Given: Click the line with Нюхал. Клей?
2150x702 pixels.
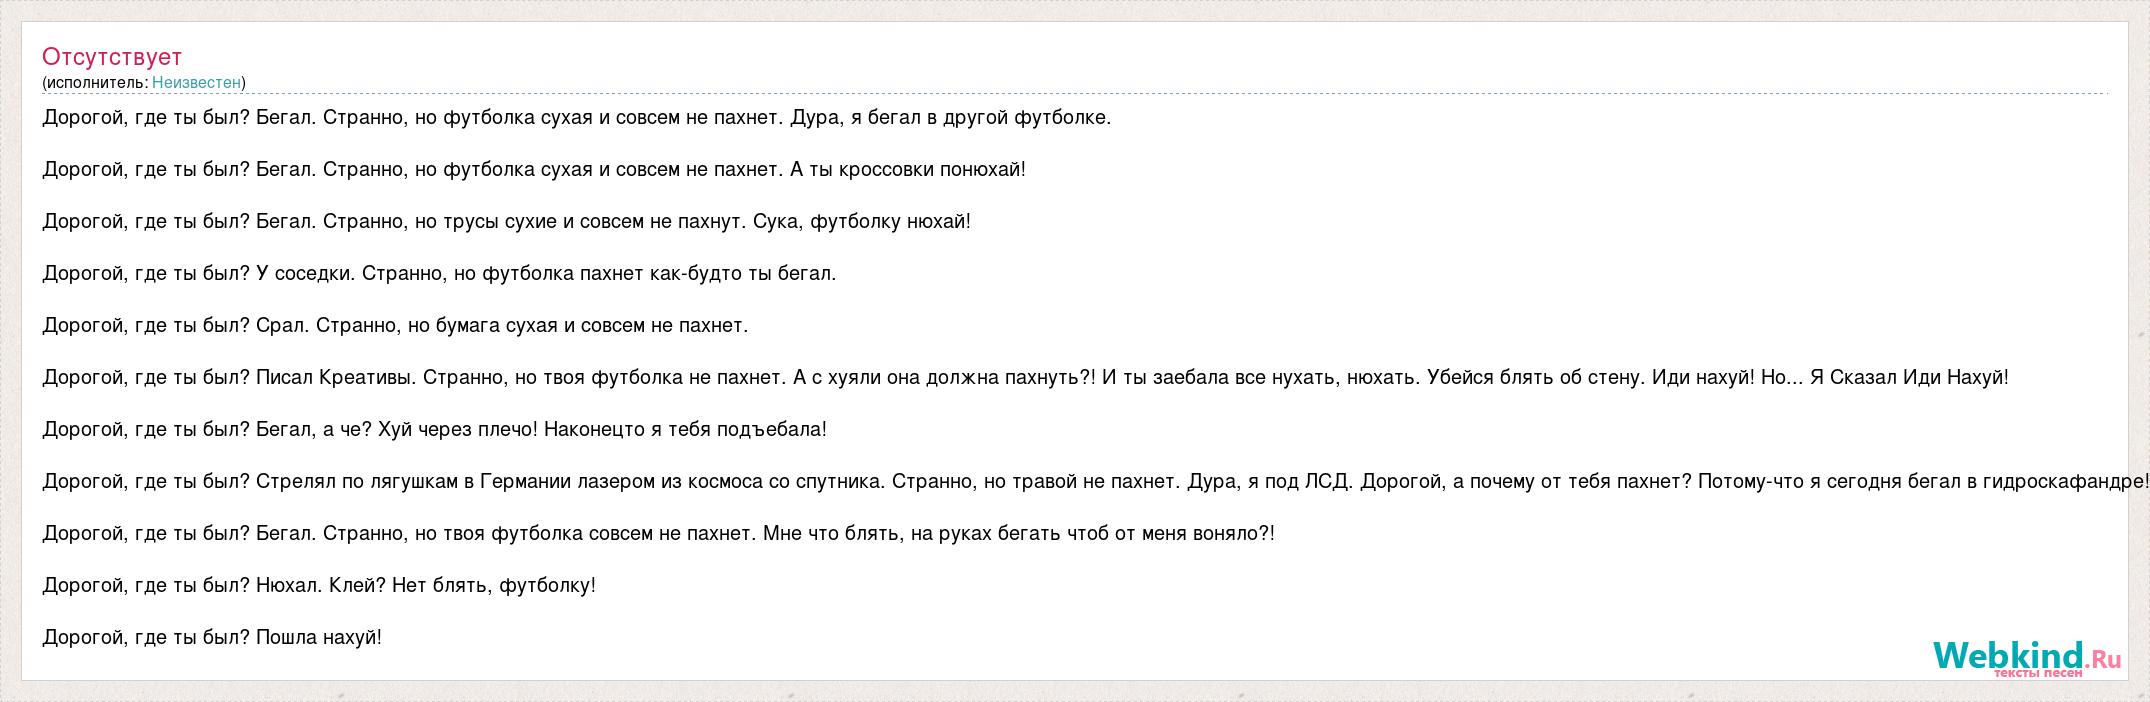Looking at the screenshot, I should [x=319, y=585].
